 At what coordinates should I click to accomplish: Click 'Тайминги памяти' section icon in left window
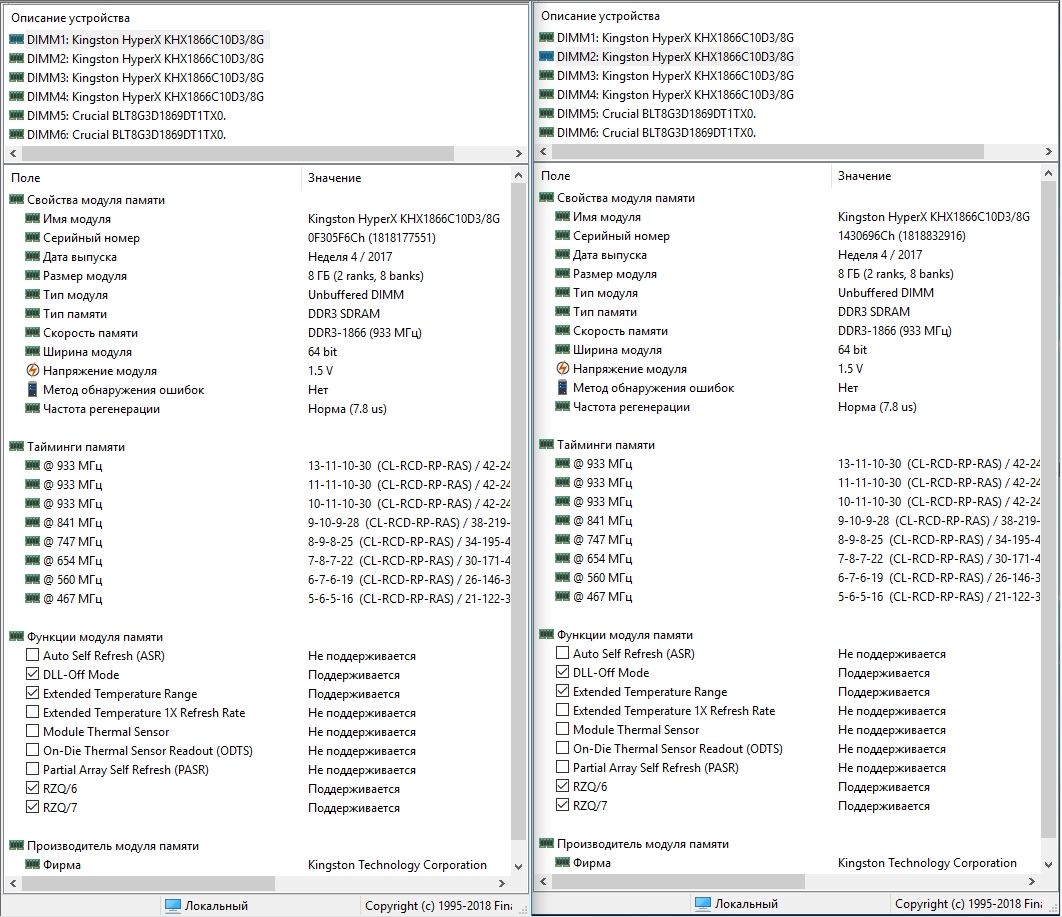tap(16, 446)
